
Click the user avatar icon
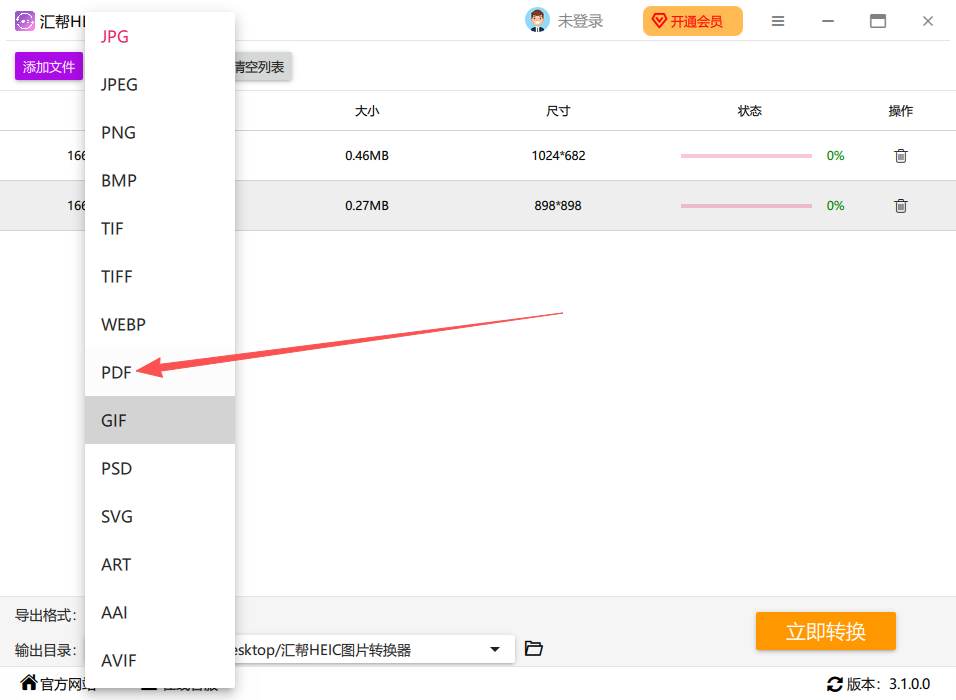[537, 20]
